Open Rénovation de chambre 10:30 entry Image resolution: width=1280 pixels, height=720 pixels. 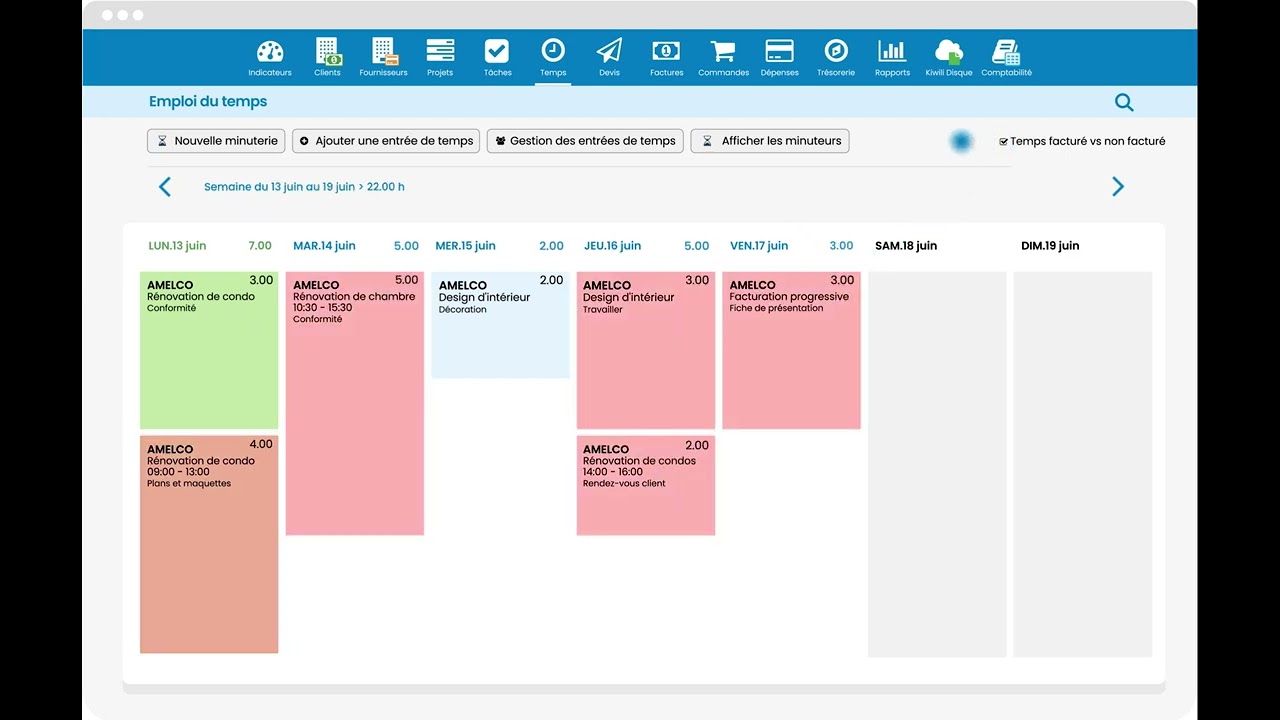coord(355,403)
